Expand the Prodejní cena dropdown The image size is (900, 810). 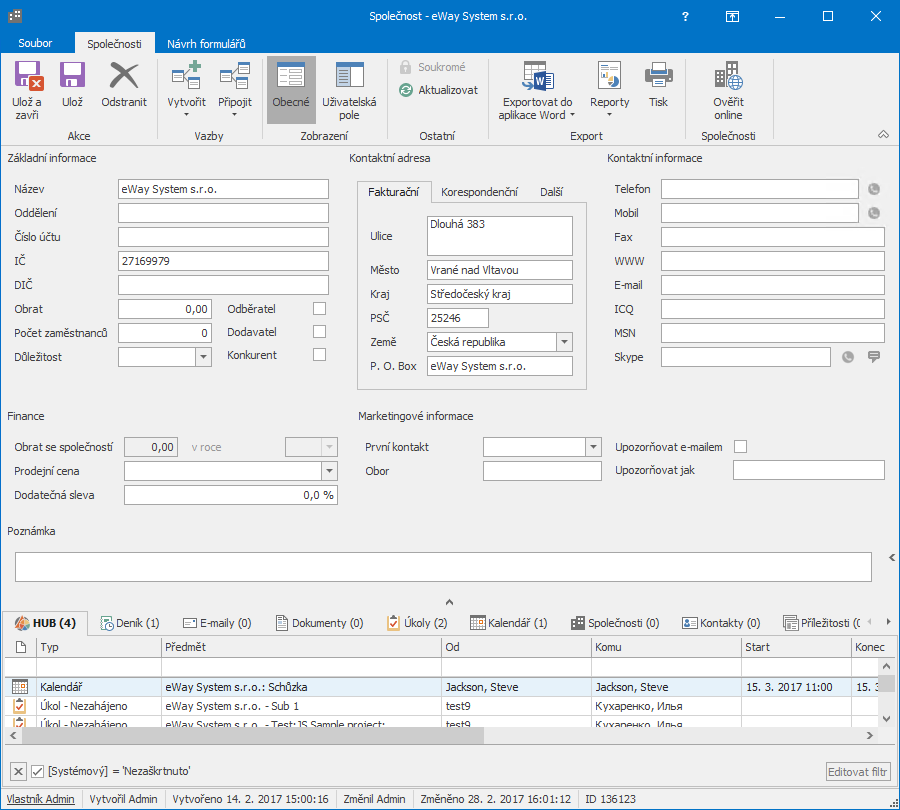pyautogui.click(x=329, y=471)
